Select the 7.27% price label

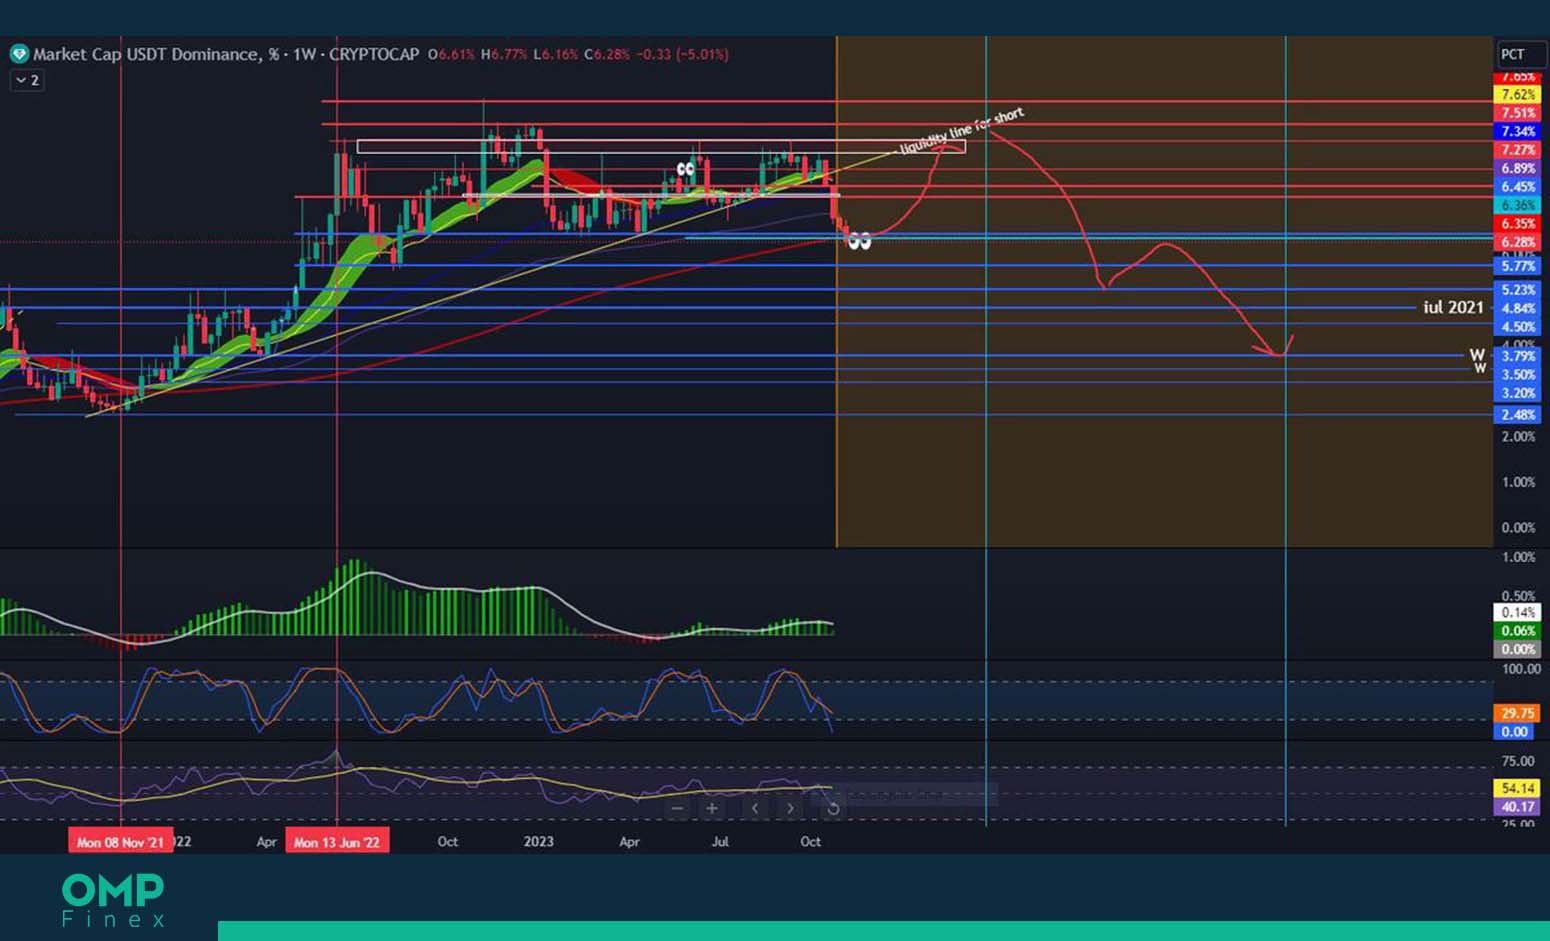pyautogui.click(x=1518, y=150)
